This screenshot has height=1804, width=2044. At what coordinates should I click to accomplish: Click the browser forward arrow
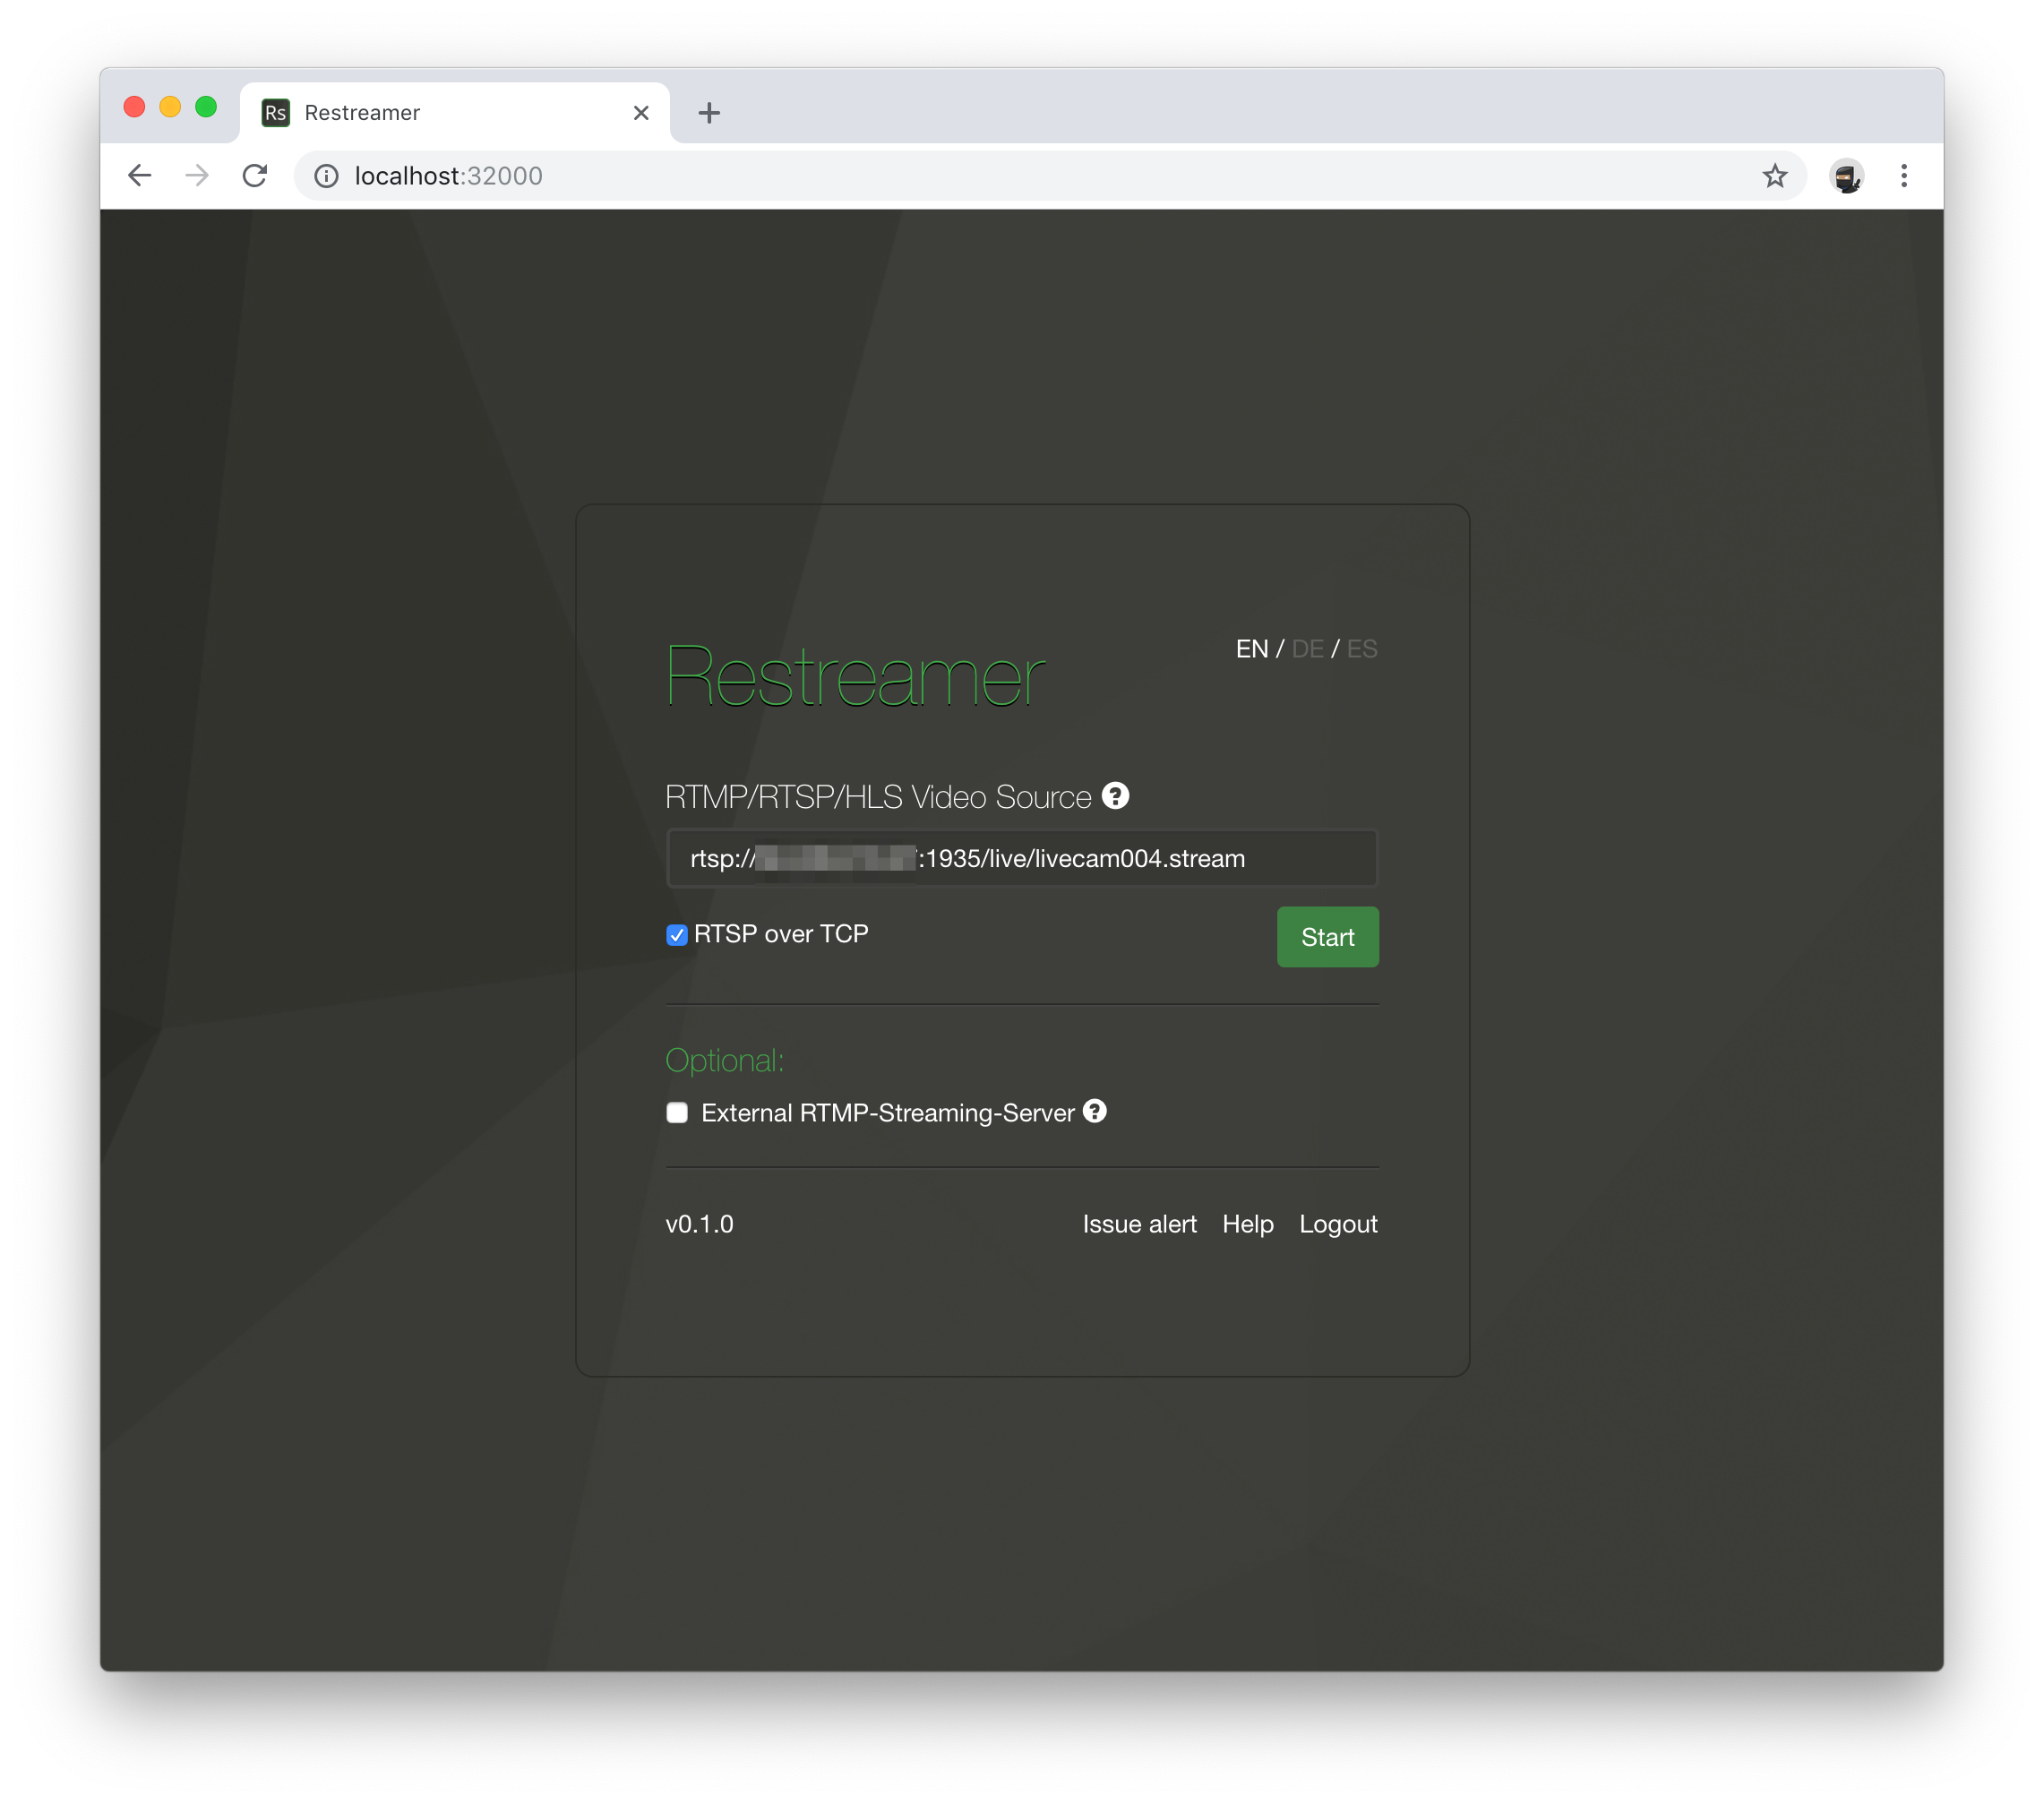197,176
